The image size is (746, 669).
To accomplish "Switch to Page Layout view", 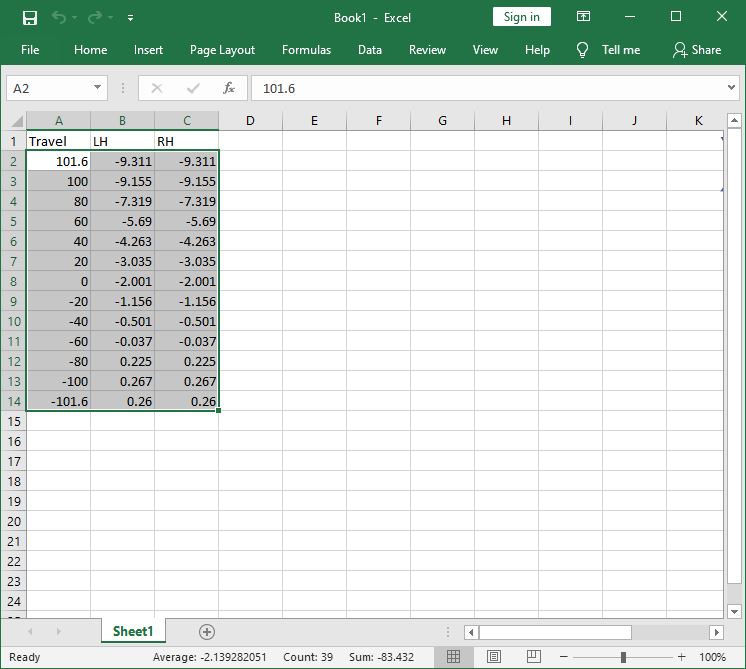I will [493, 657].
